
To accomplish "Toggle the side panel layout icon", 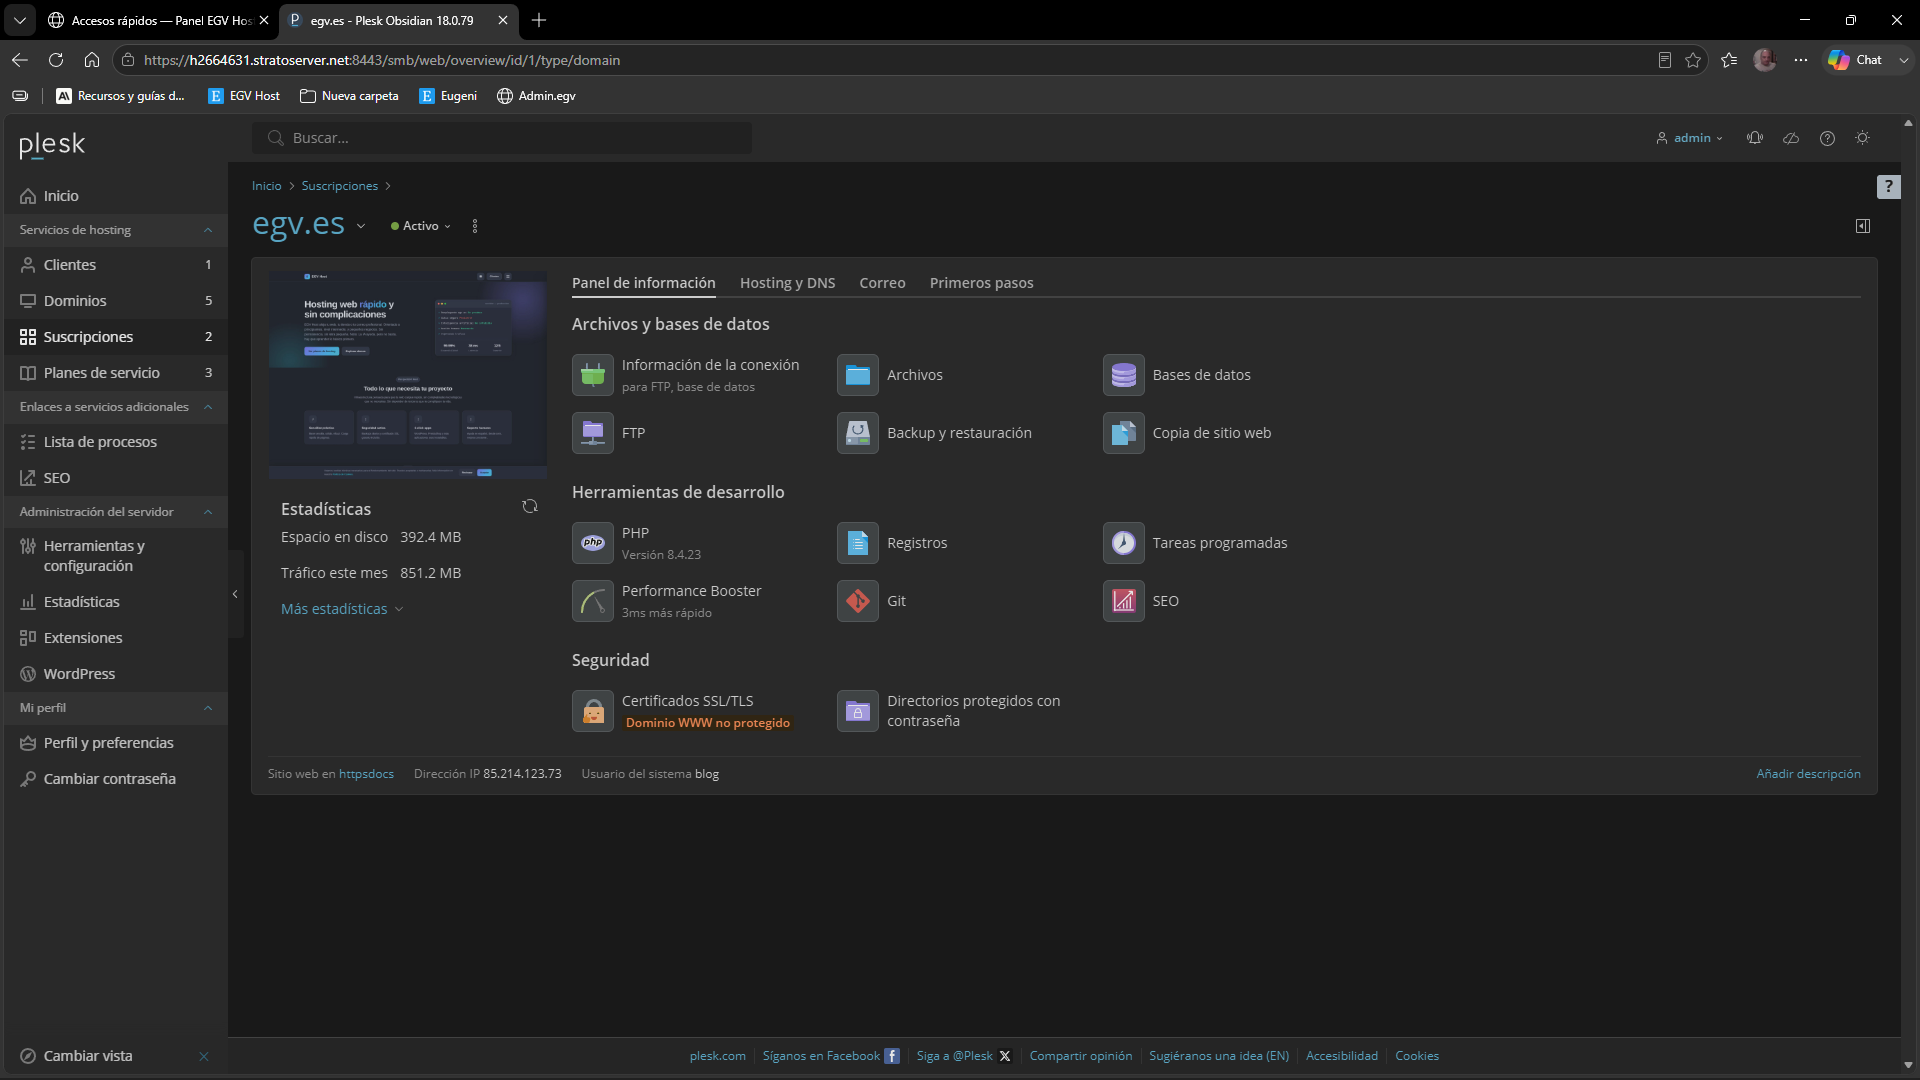I will [1863, 226].
